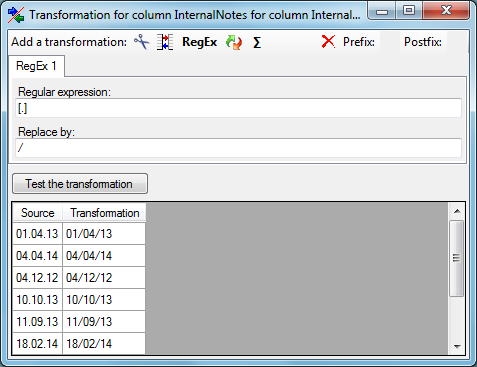This screenshot has width=477, height=367.
Task: Focus the Replace by input field
Action: (x=238, y=148)
